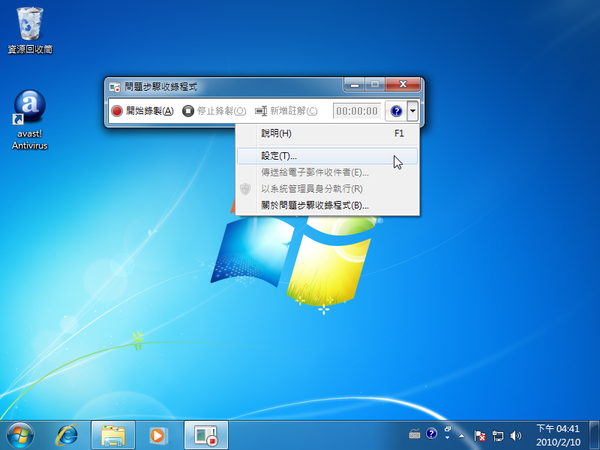Click the Show Desktop strip at taskbar end

pyautogui.click(x=594, y=435)
